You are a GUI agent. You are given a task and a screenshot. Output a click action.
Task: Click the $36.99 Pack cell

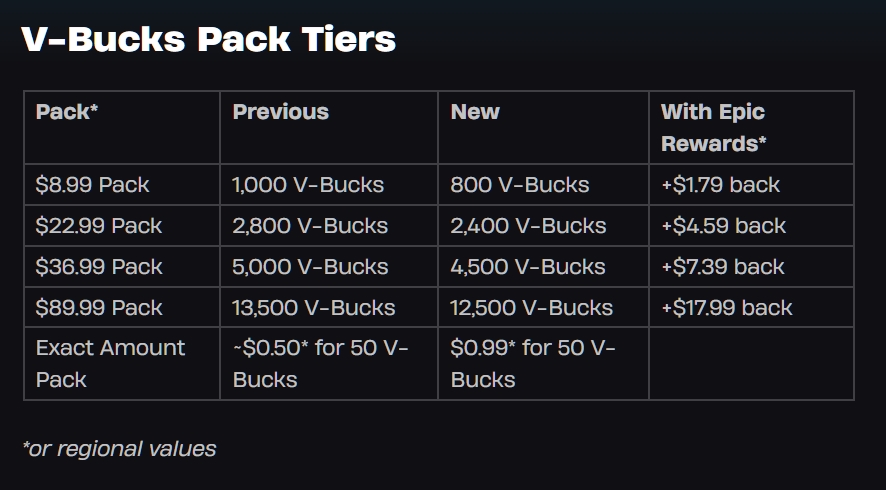pos(98,267)
